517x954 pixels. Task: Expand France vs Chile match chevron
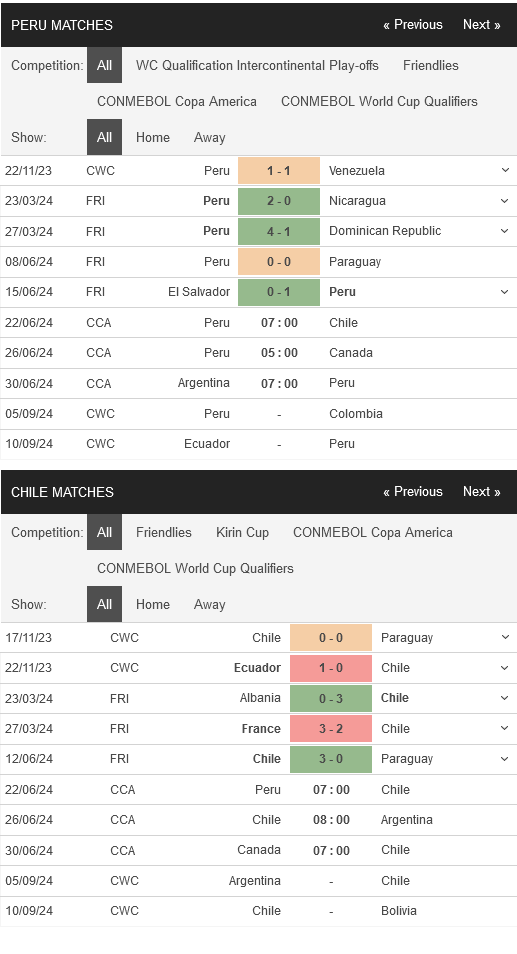coord(505,728)
